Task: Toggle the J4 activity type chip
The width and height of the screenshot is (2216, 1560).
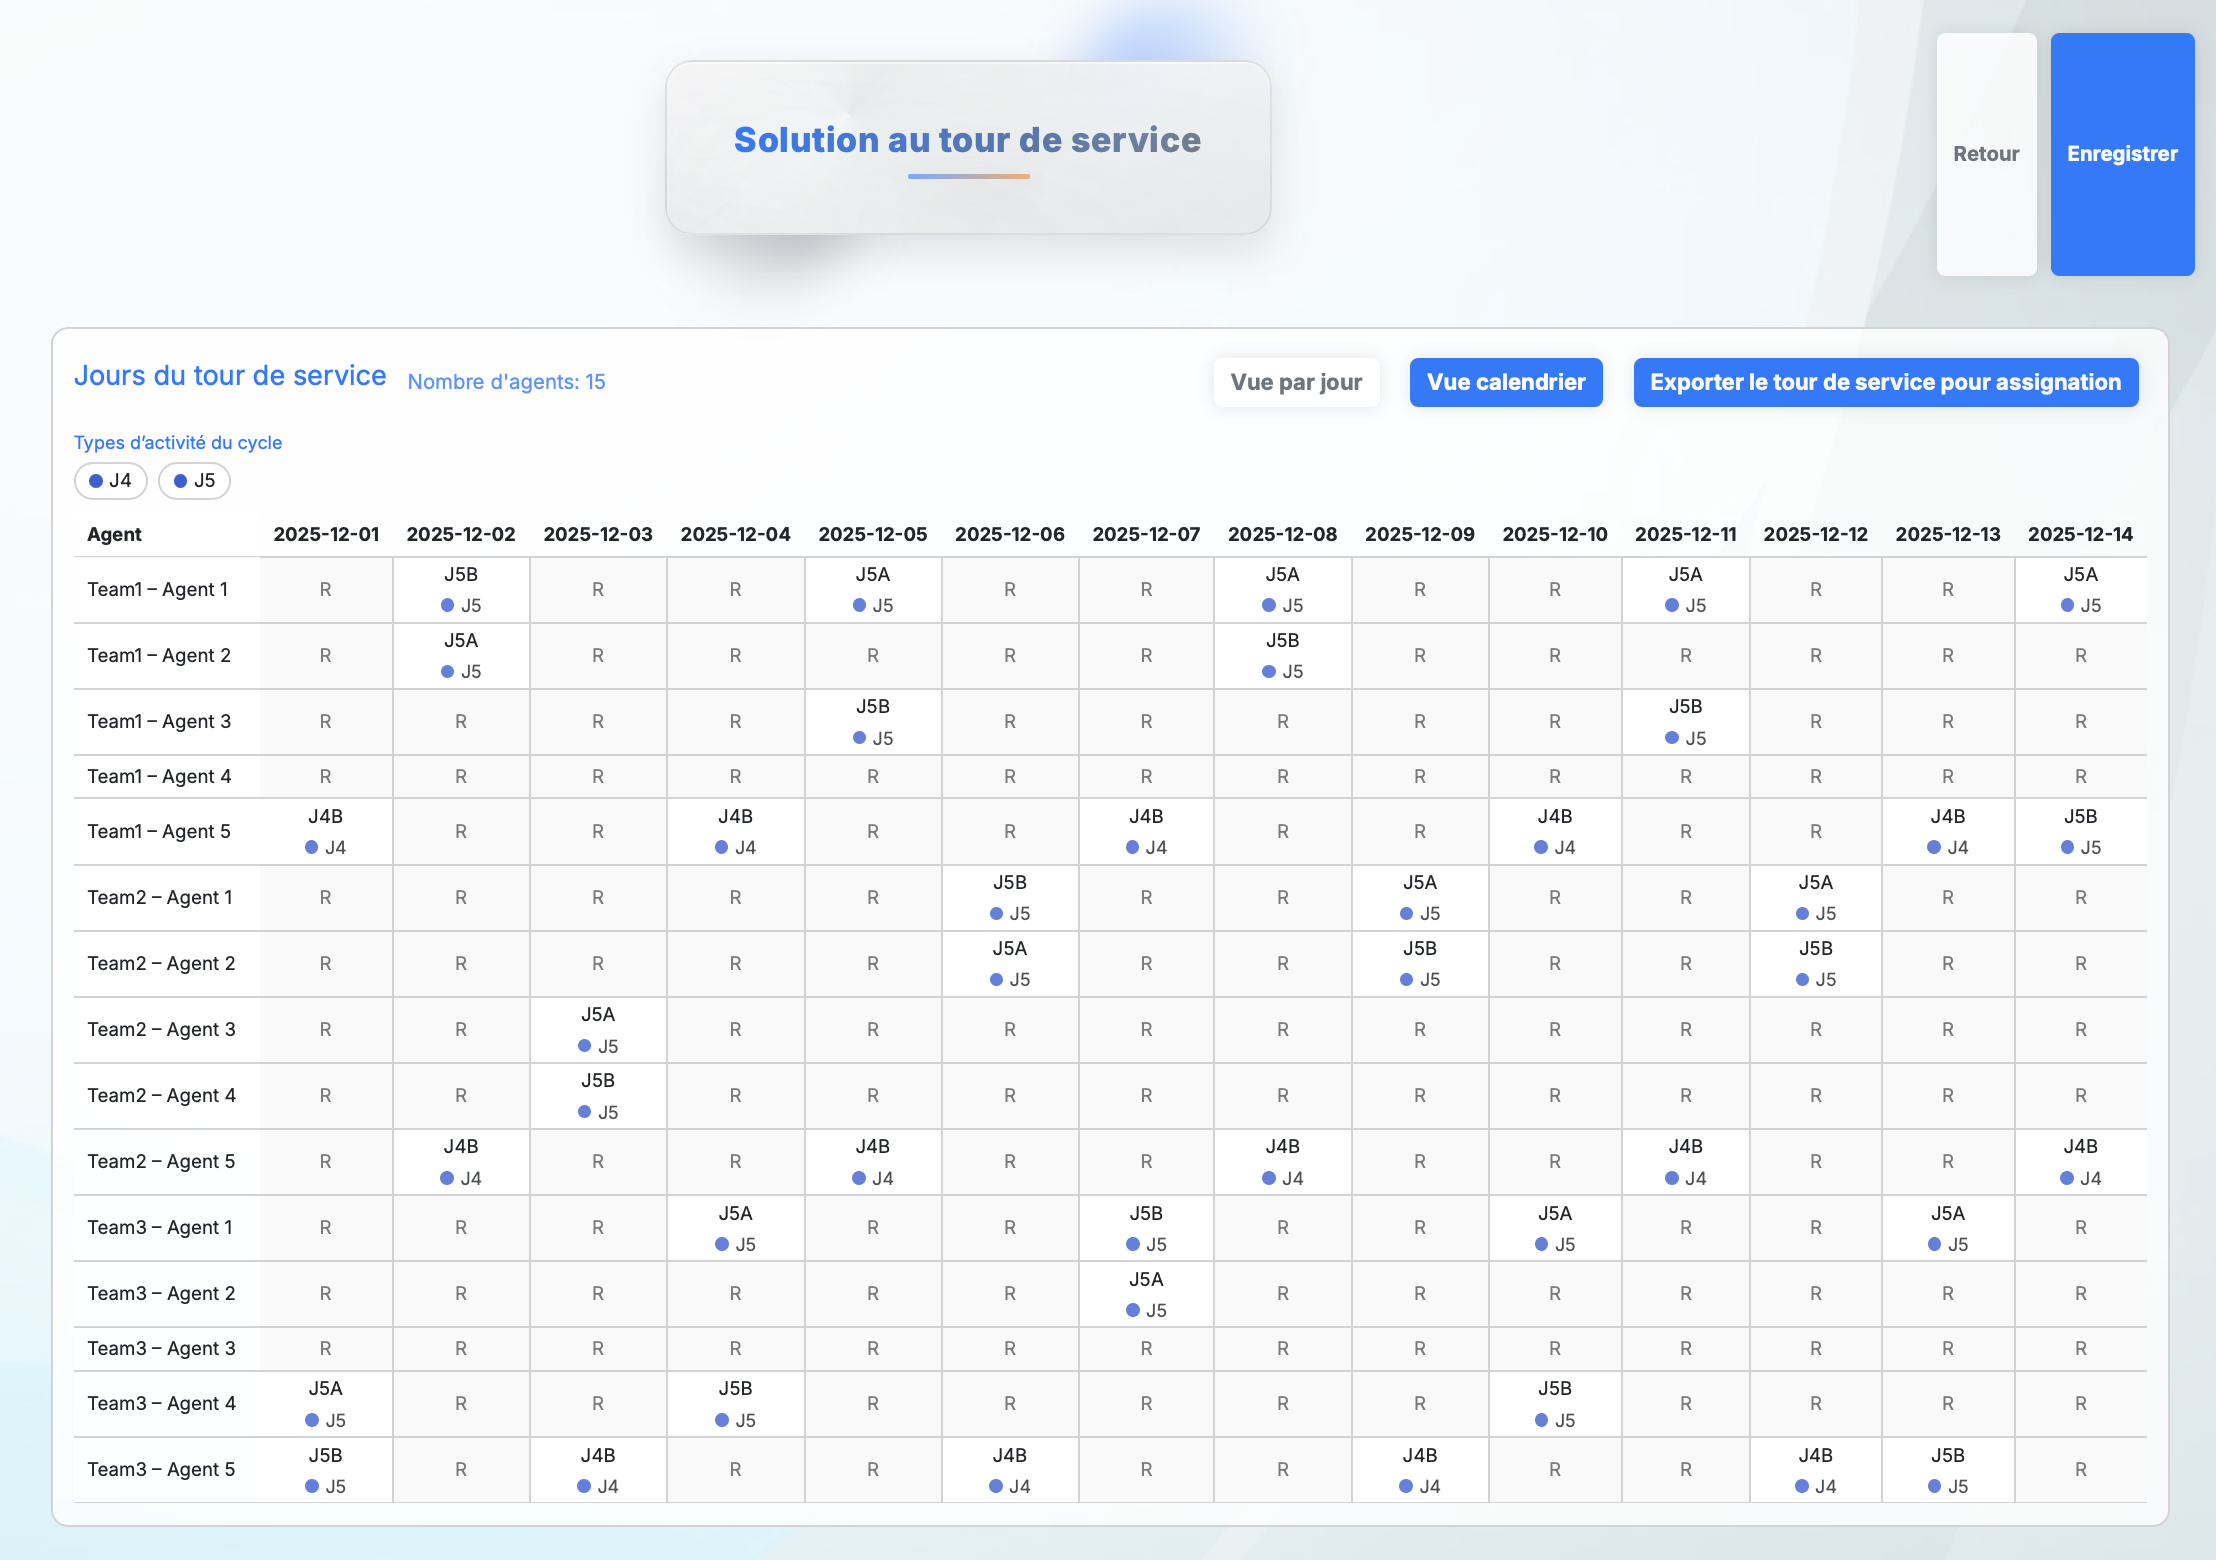Action: tap(111, 481)
